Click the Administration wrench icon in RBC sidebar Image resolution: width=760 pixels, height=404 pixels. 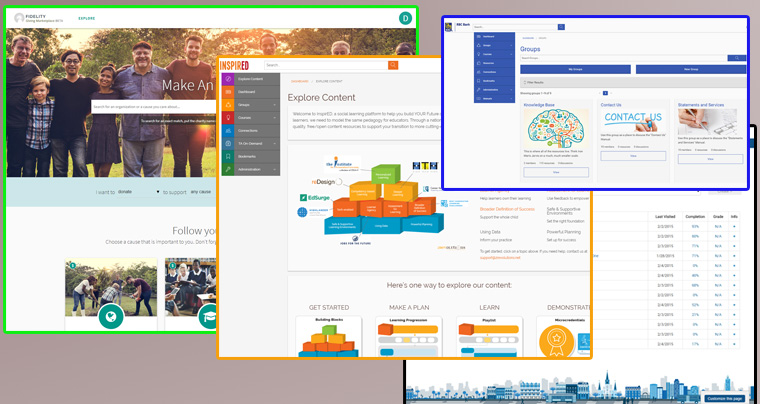coord(478,90)
